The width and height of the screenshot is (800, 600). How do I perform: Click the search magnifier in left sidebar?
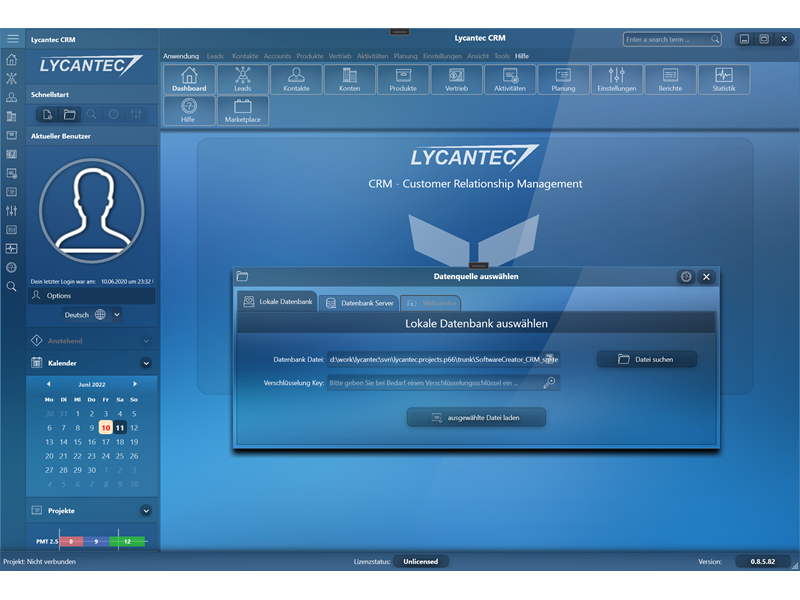[12, 286]
